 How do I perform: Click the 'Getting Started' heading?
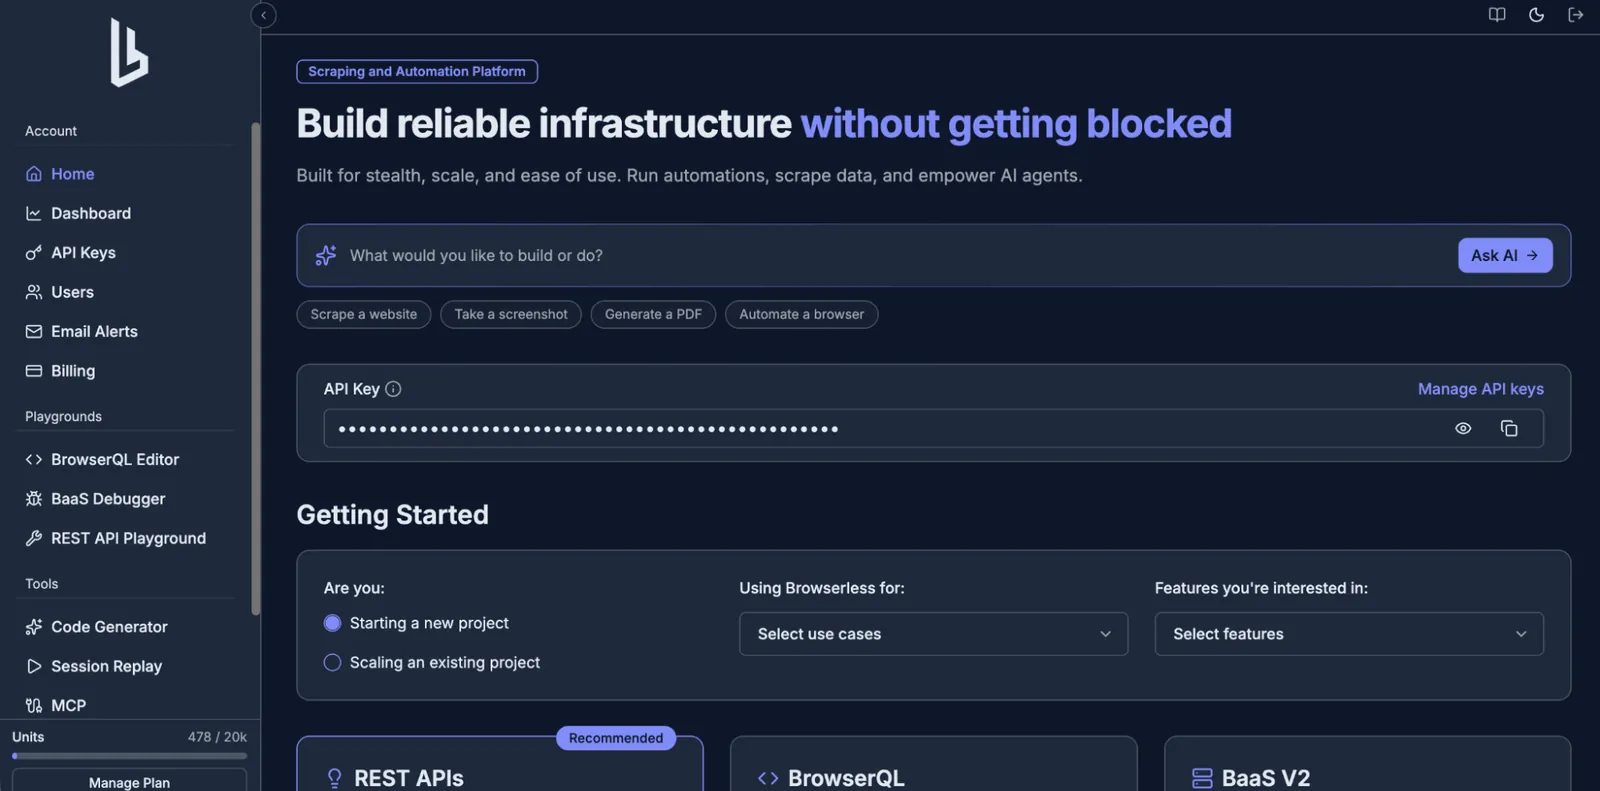coord(393,515)
